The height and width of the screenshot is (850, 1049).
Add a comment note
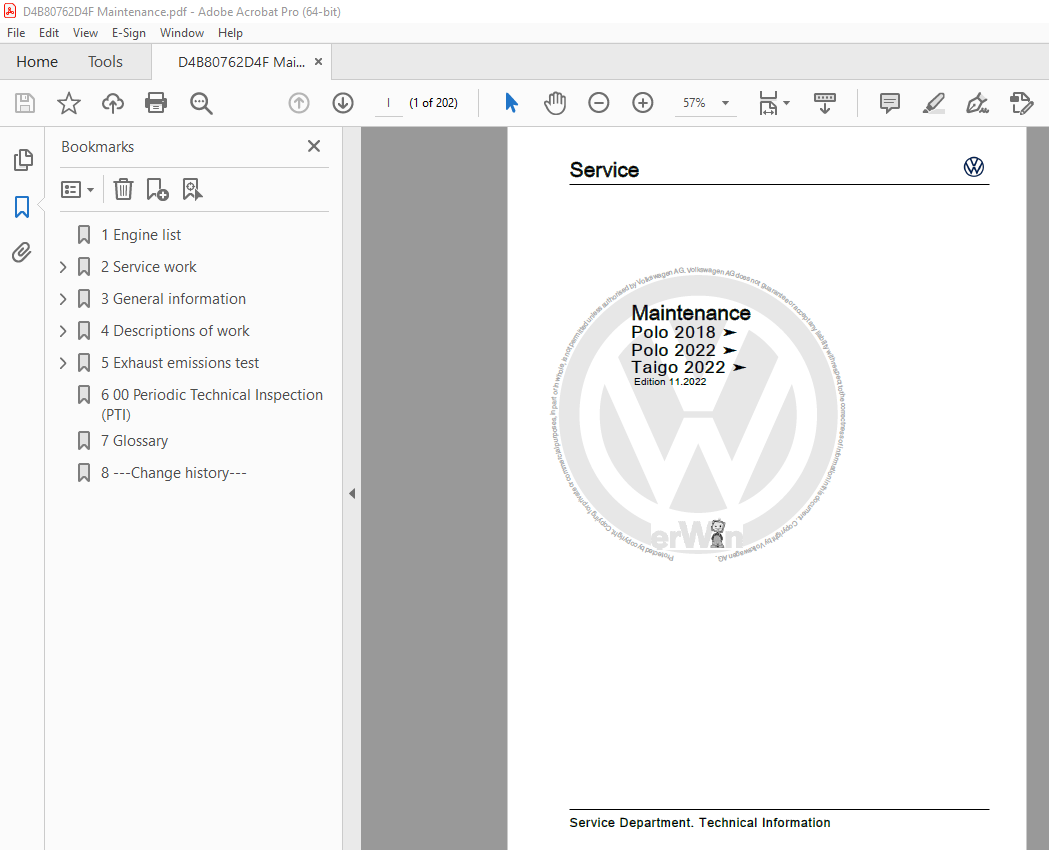(889, 103)
